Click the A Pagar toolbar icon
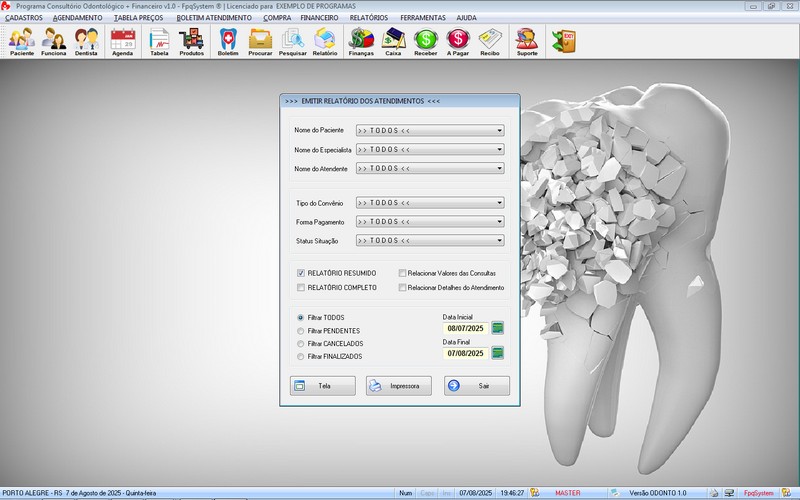Viewport: 800px width, 500px height. click(457, 41)
